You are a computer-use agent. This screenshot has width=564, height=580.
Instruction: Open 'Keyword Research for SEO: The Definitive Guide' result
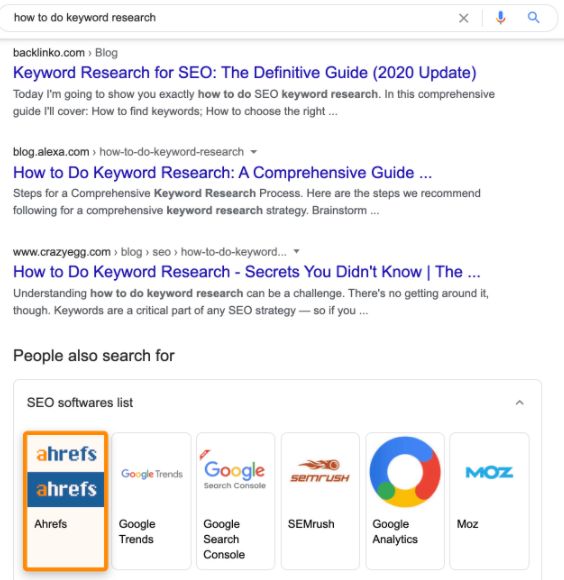(x=244, y=72)
